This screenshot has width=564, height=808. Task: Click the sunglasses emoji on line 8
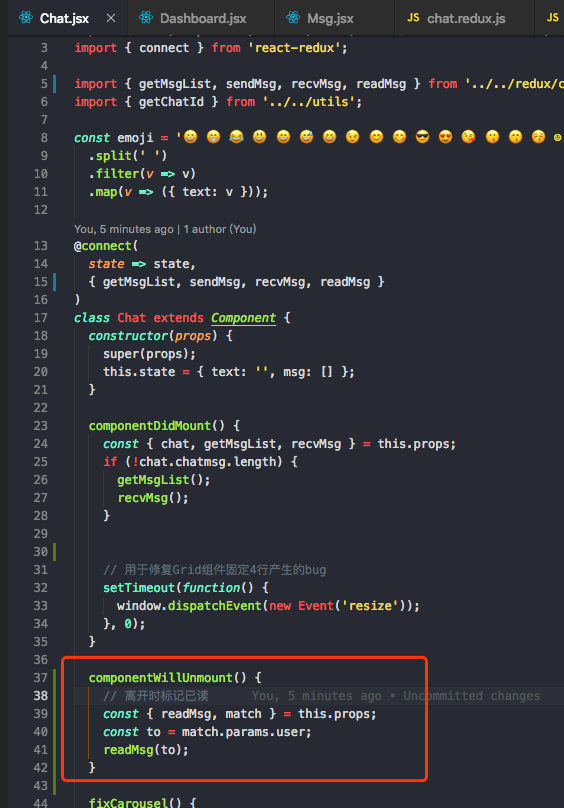tap(422, 137)
